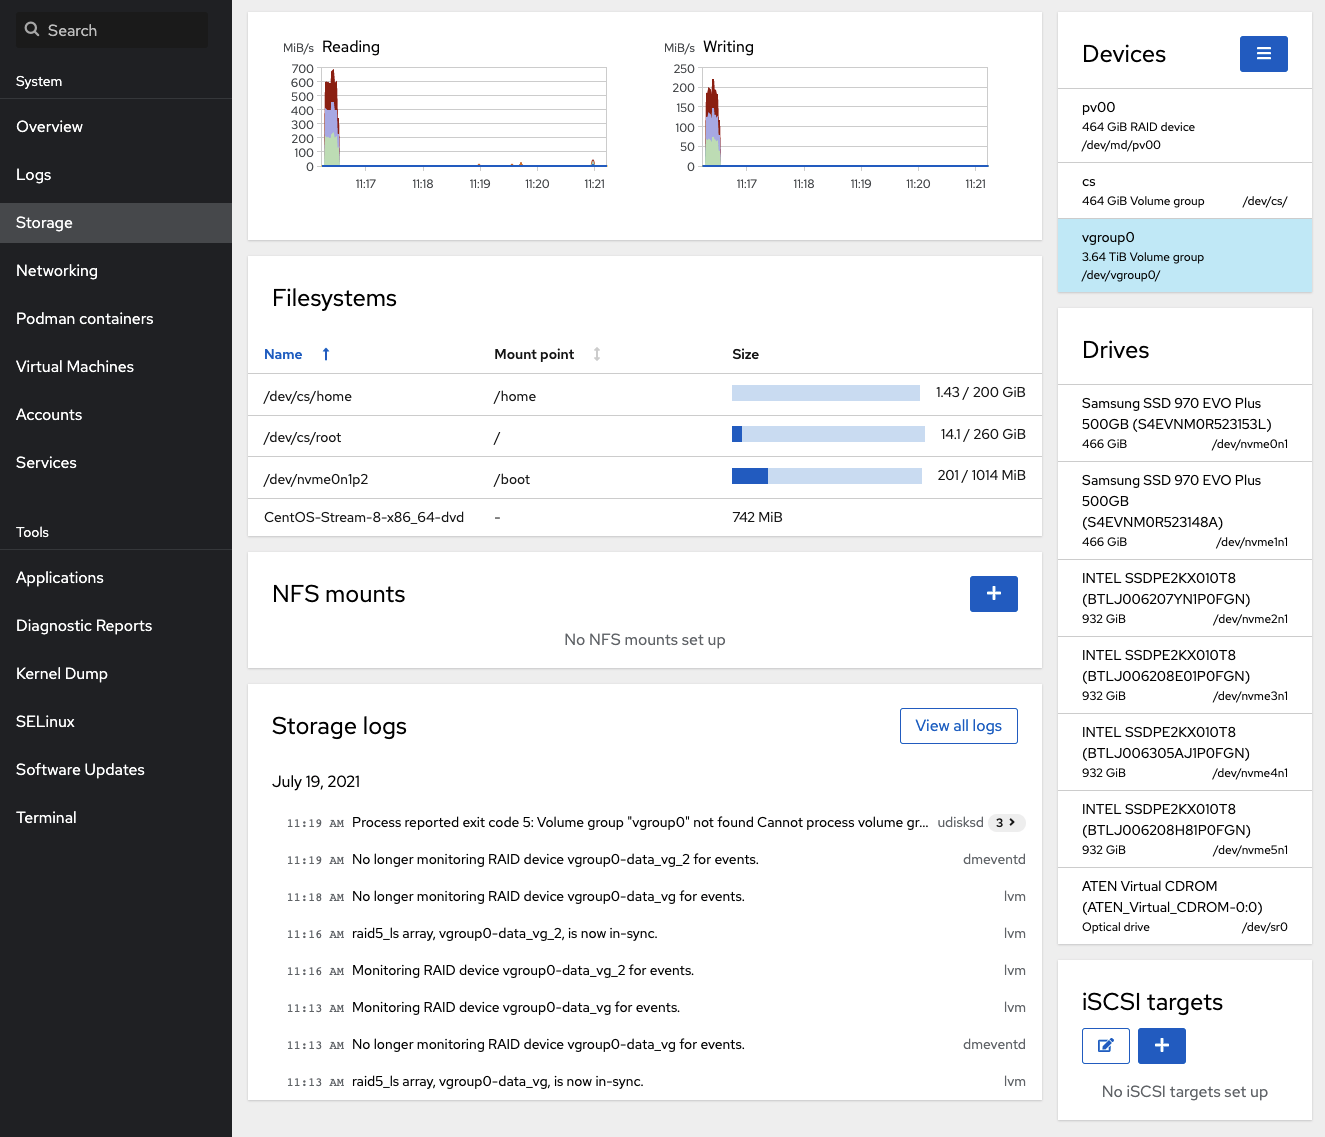Add a new iSCSI target

pos(1161,1046)
